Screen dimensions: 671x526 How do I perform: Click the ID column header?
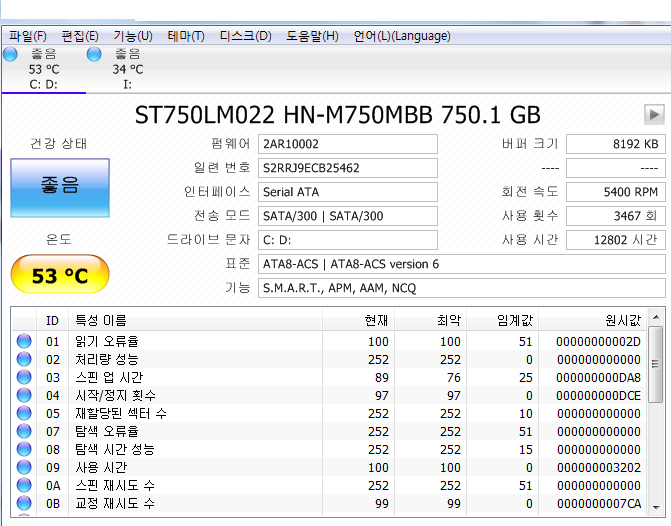pyautogui.click(x=52, y=320)
